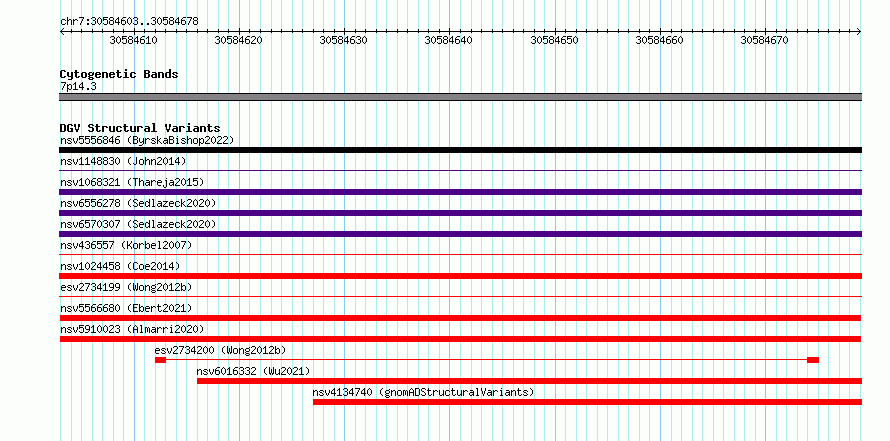Click ruler position 30584620
The width and height of the screenshot is (890, 441).
pyautogui.click(x=238, y=40)
